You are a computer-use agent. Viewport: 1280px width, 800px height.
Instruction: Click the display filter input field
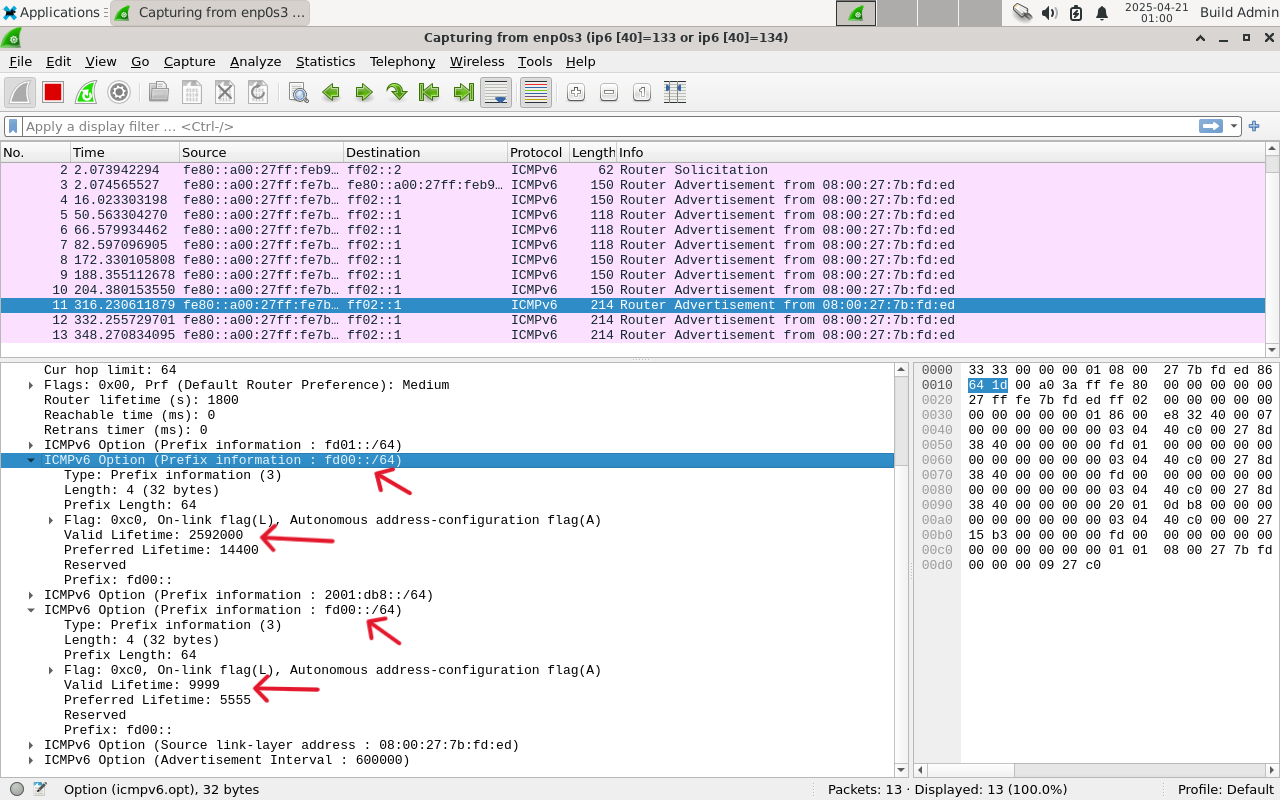[600, 126]
